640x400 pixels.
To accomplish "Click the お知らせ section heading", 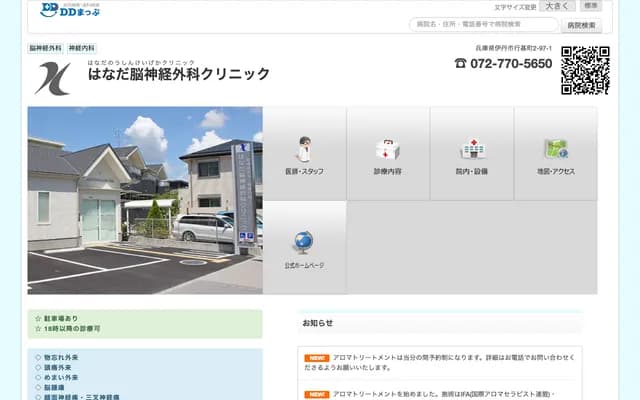I will (x=318, y=323).
